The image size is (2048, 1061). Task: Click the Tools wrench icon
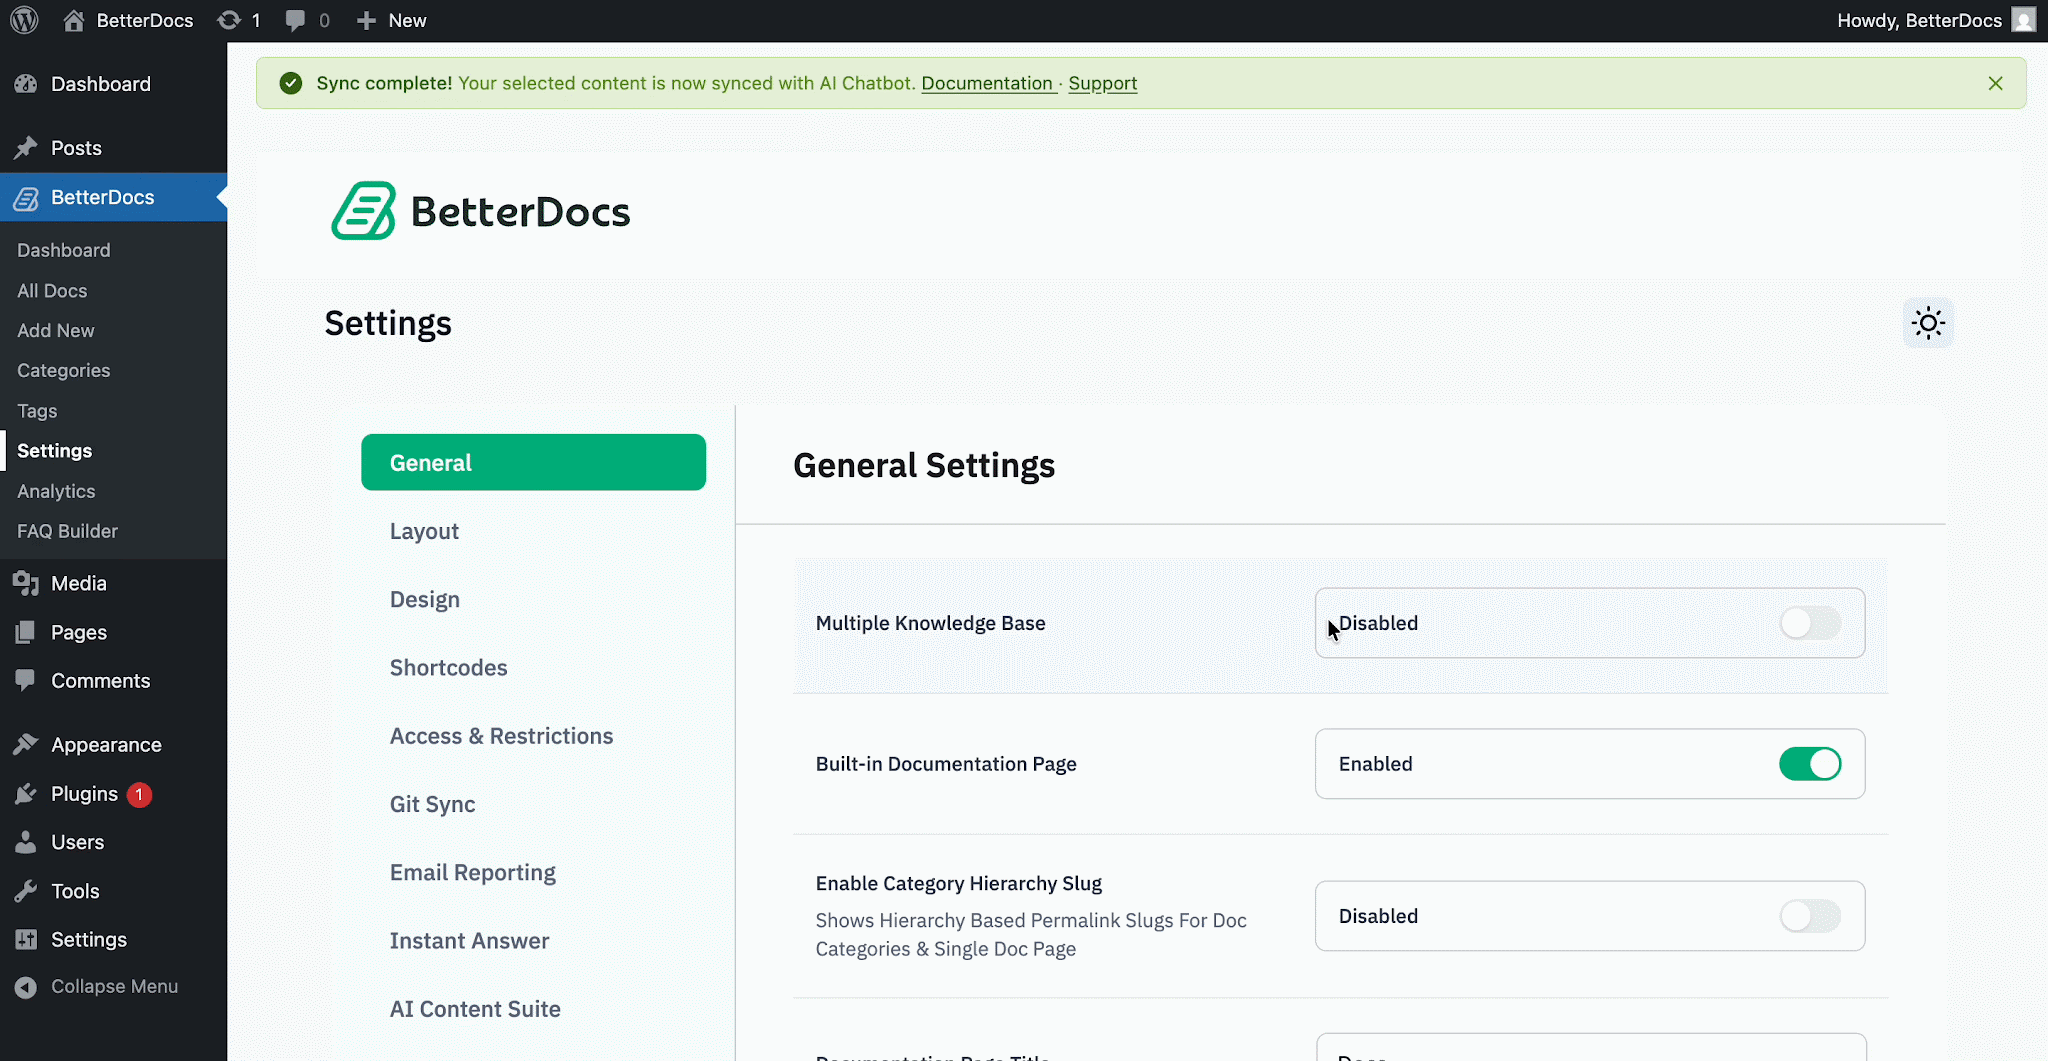pyautogui.click(x=26, y=891)
